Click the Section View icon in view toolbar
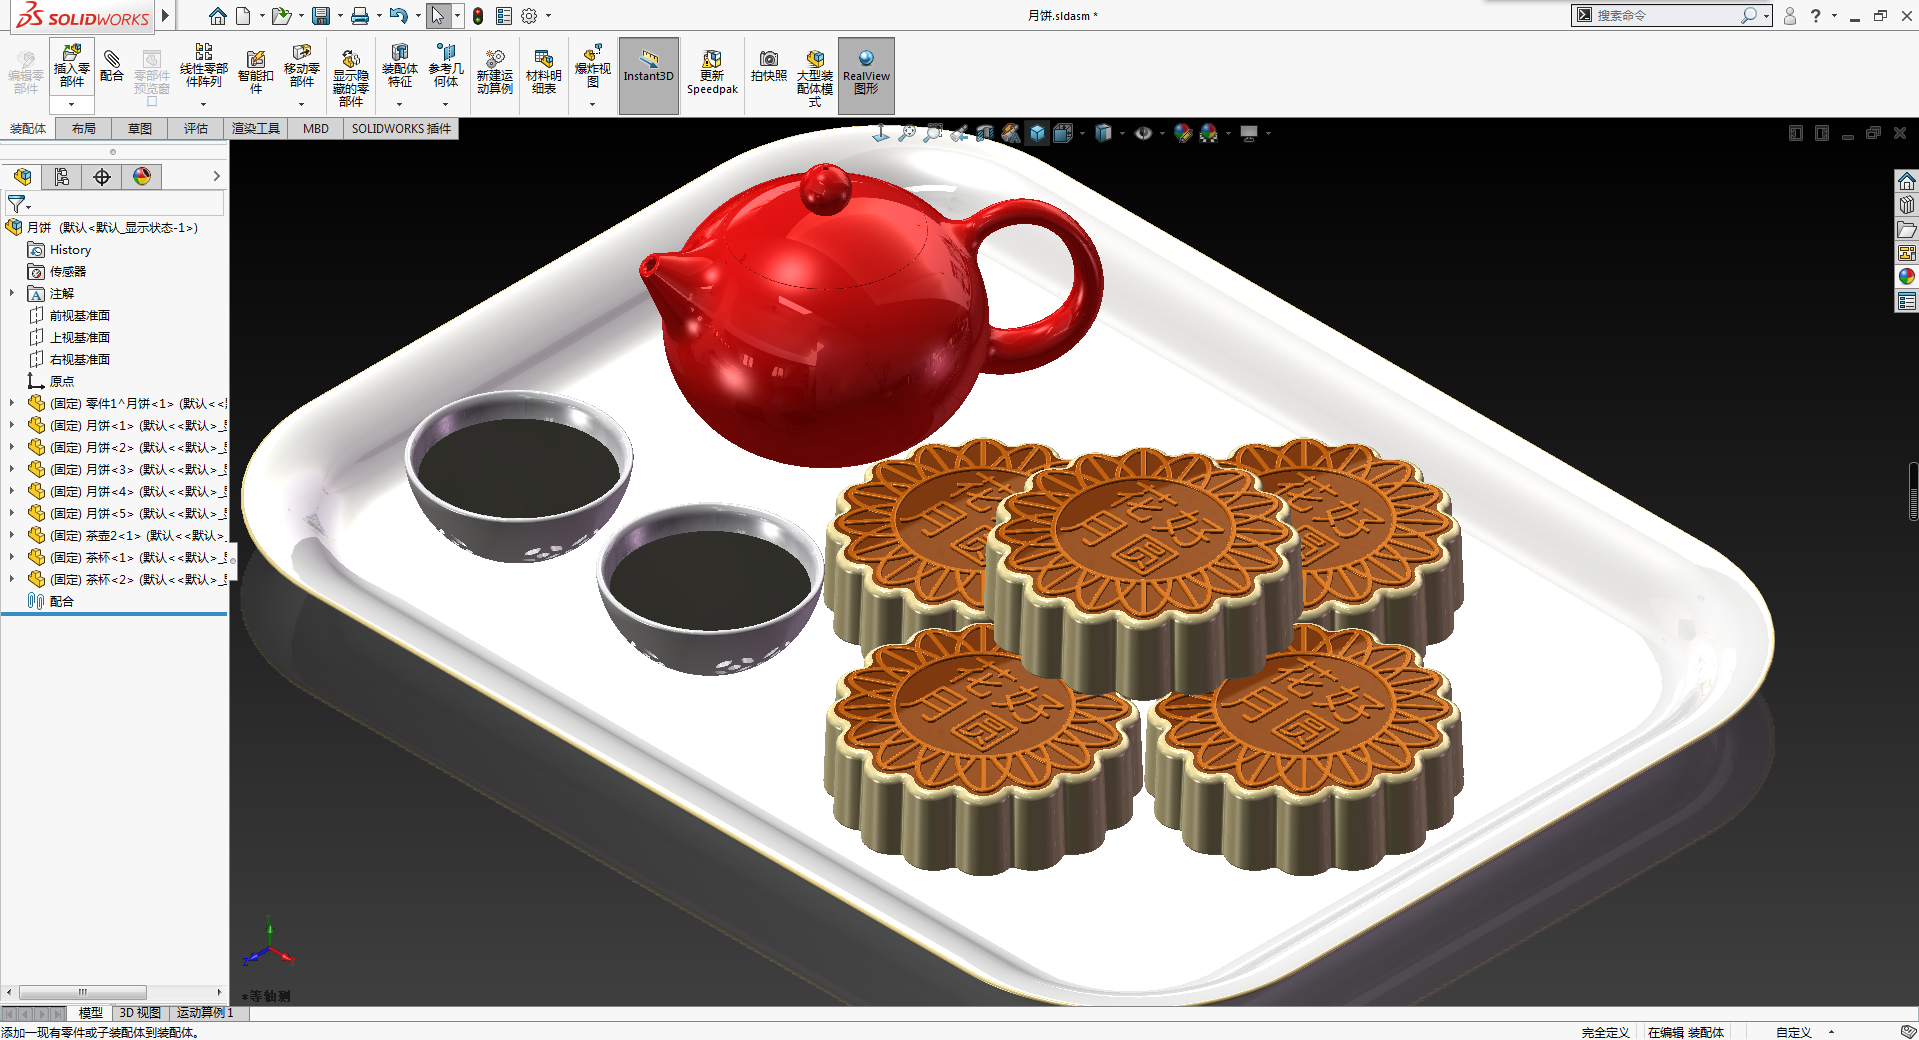Image resolution: width=1919 pixels, height=1040 pixels. 985,133
